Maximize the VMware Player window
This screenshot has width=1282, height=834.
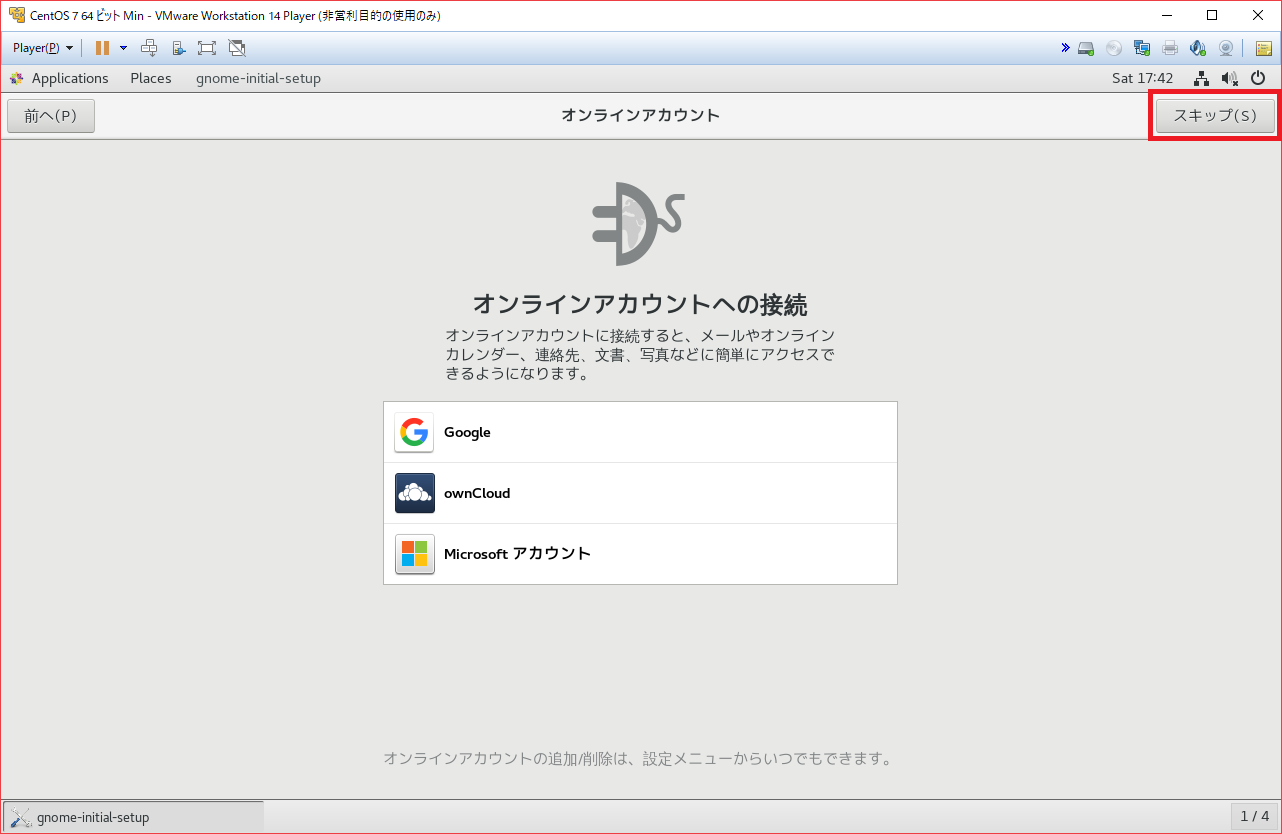pos(1212,15)
